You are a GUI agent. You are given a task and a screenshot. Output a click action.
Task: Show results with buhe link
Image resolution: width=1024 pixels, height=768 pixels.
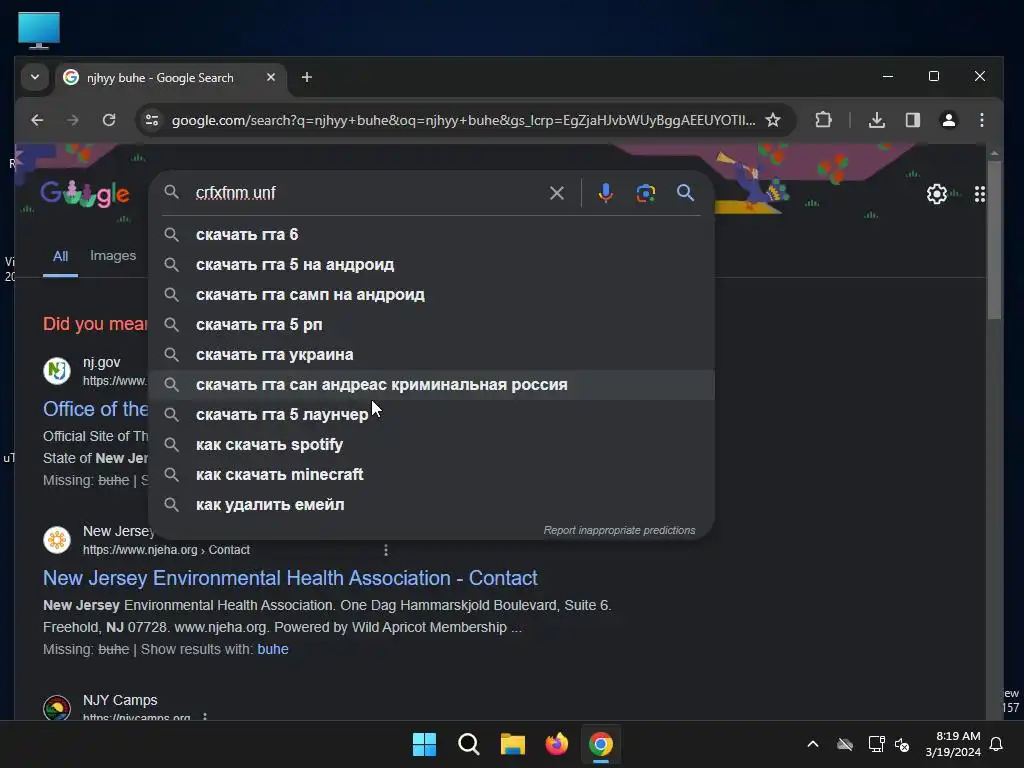tap(273, 649)
